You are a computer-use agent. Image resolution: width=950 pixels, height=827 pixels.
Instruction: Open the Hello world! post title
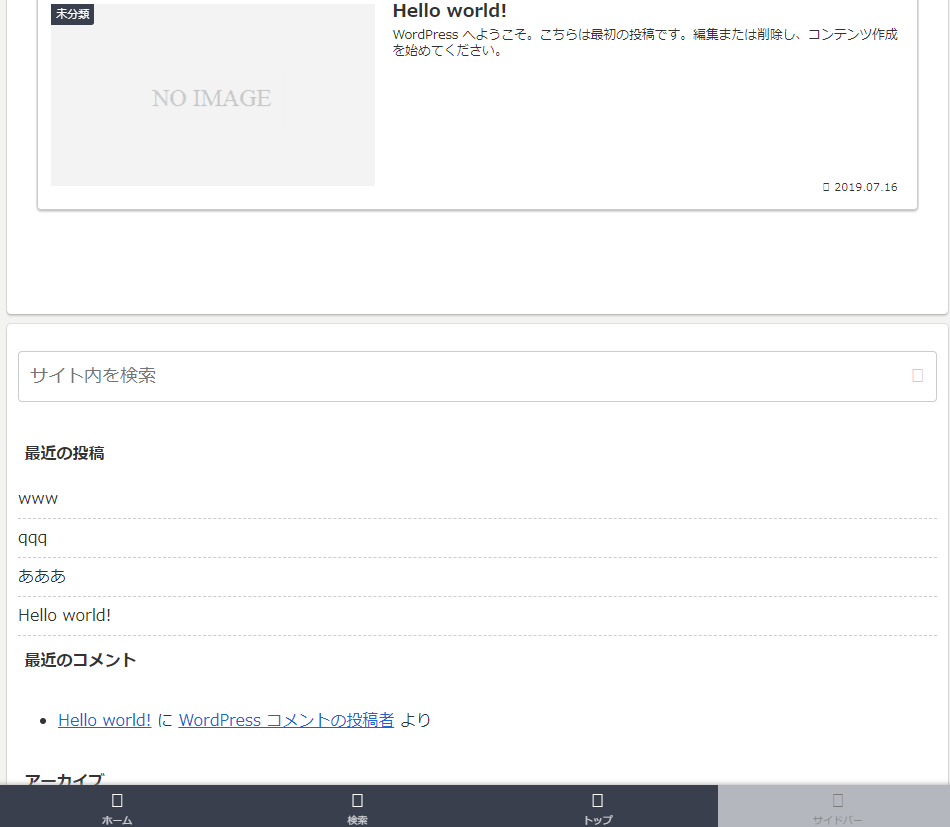[x=450, y=10]
